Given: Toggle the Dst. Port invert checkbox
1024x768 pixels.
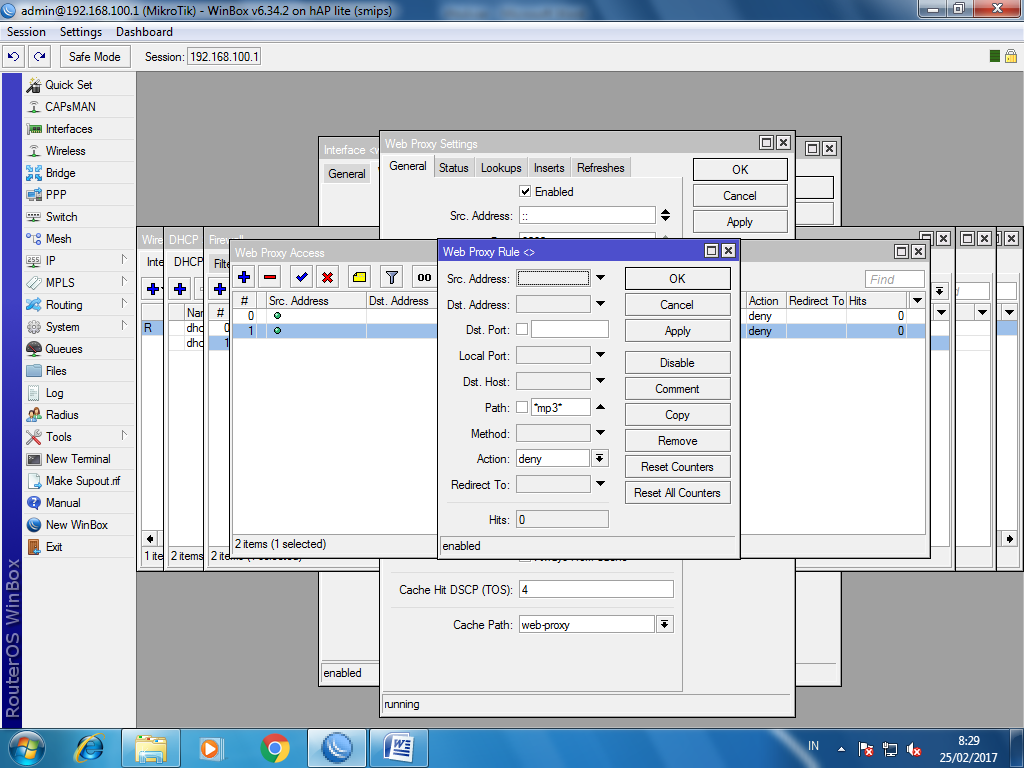Looking at the screenshot, I should tap(522, 329).
